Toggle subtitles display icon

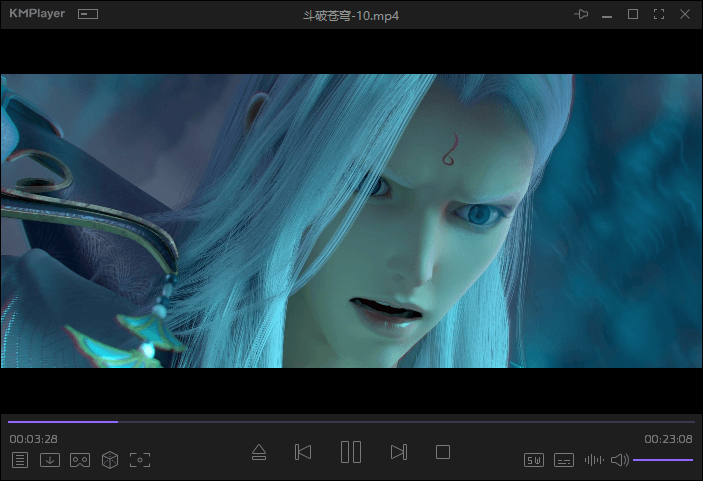(564, 460)
